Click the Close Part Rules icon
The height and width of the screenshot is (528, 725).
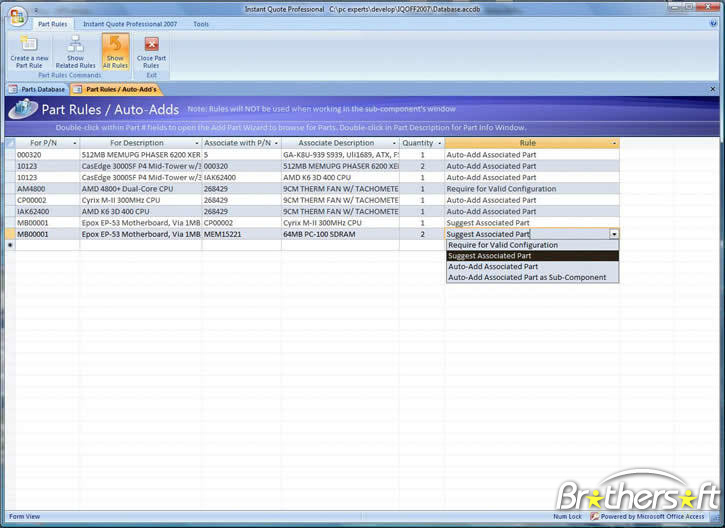(151, 44)
